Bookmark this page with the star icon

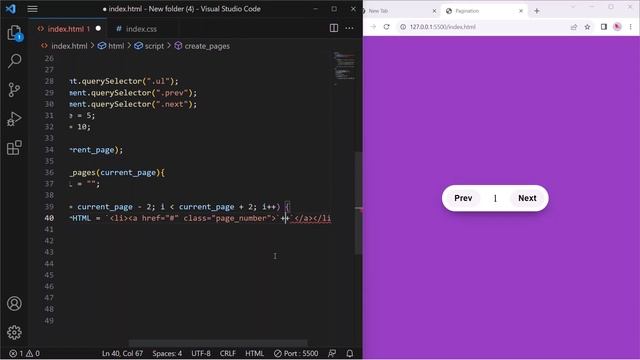pos(587,27)
